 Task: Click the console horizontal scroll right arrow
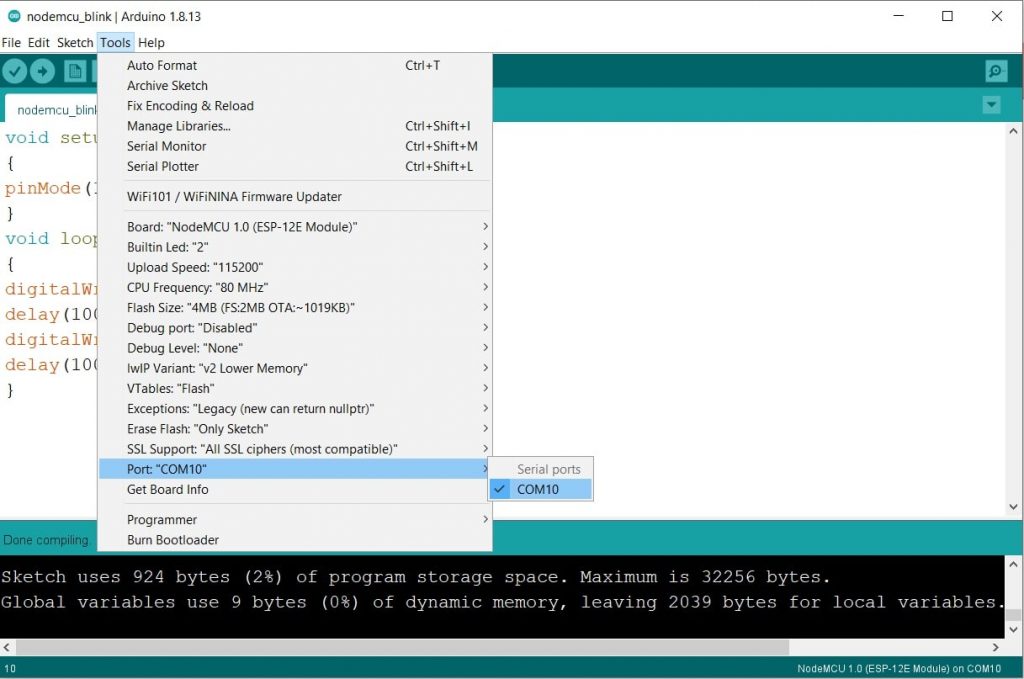tap(995, 647)
